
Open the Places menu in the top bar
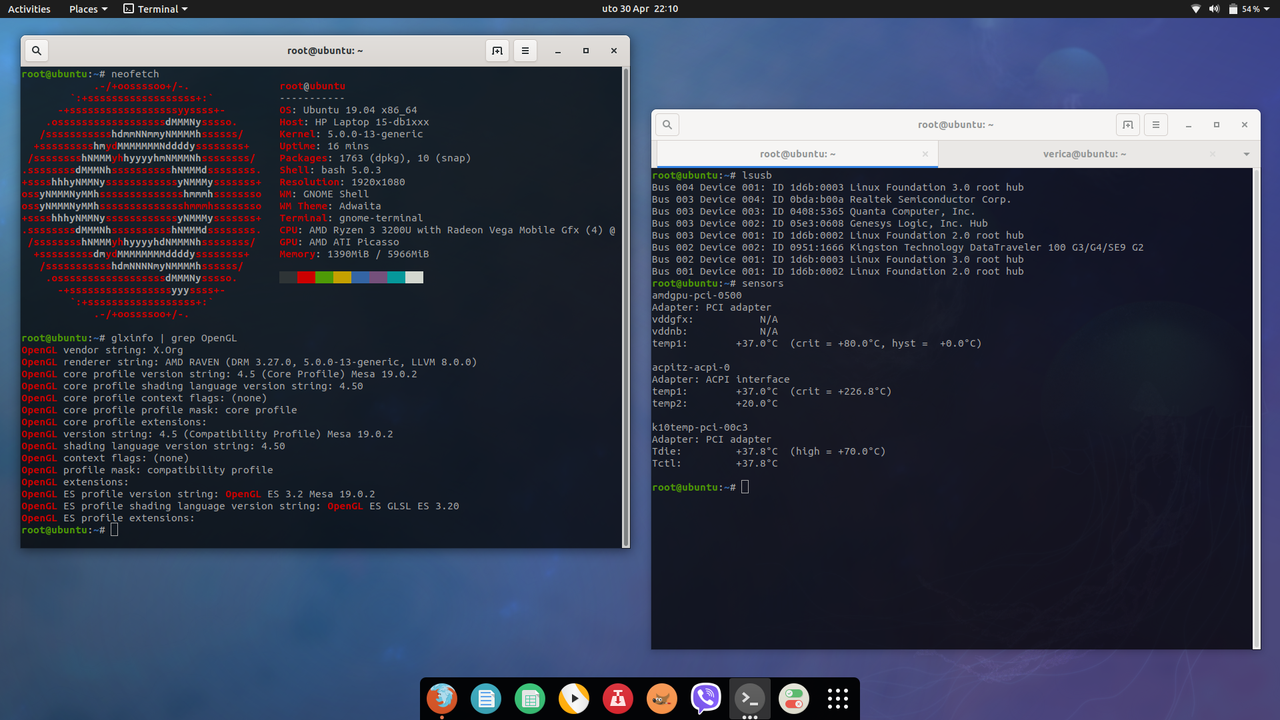(x=84, y=9)
